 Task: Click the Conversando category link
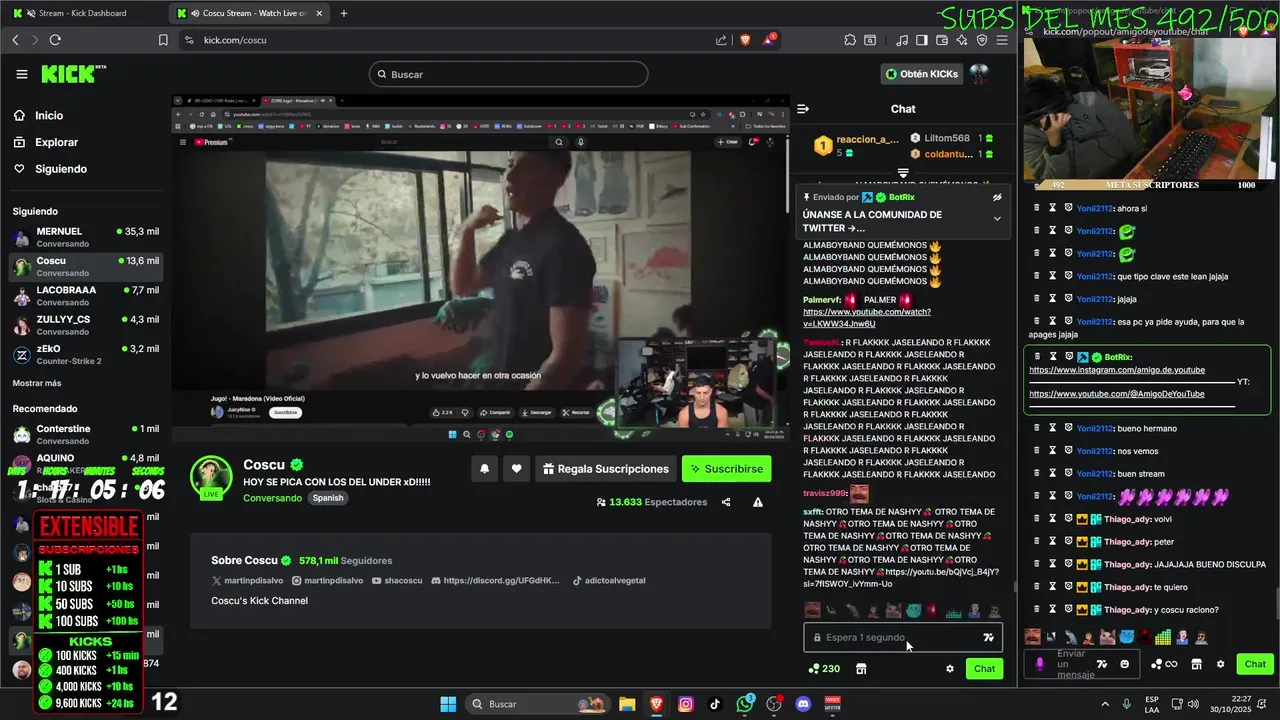pos(272,498)
